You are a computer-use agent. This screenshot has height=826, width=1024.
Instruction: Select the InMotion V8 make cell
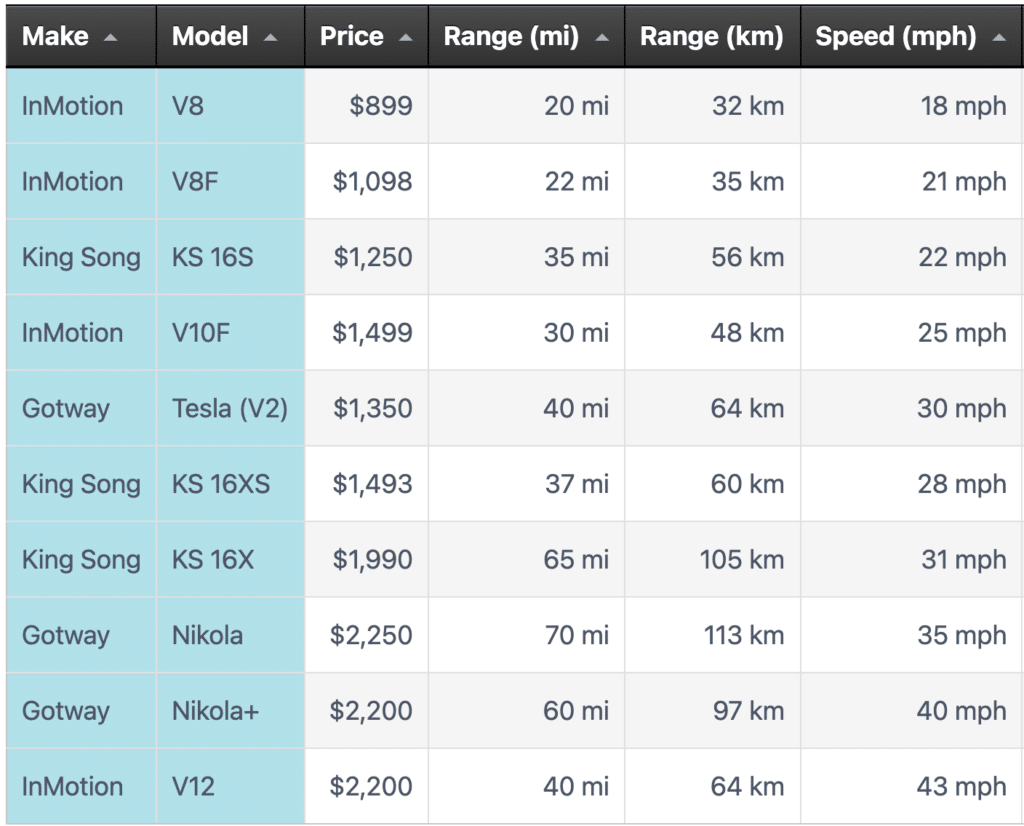coord(72,106)
